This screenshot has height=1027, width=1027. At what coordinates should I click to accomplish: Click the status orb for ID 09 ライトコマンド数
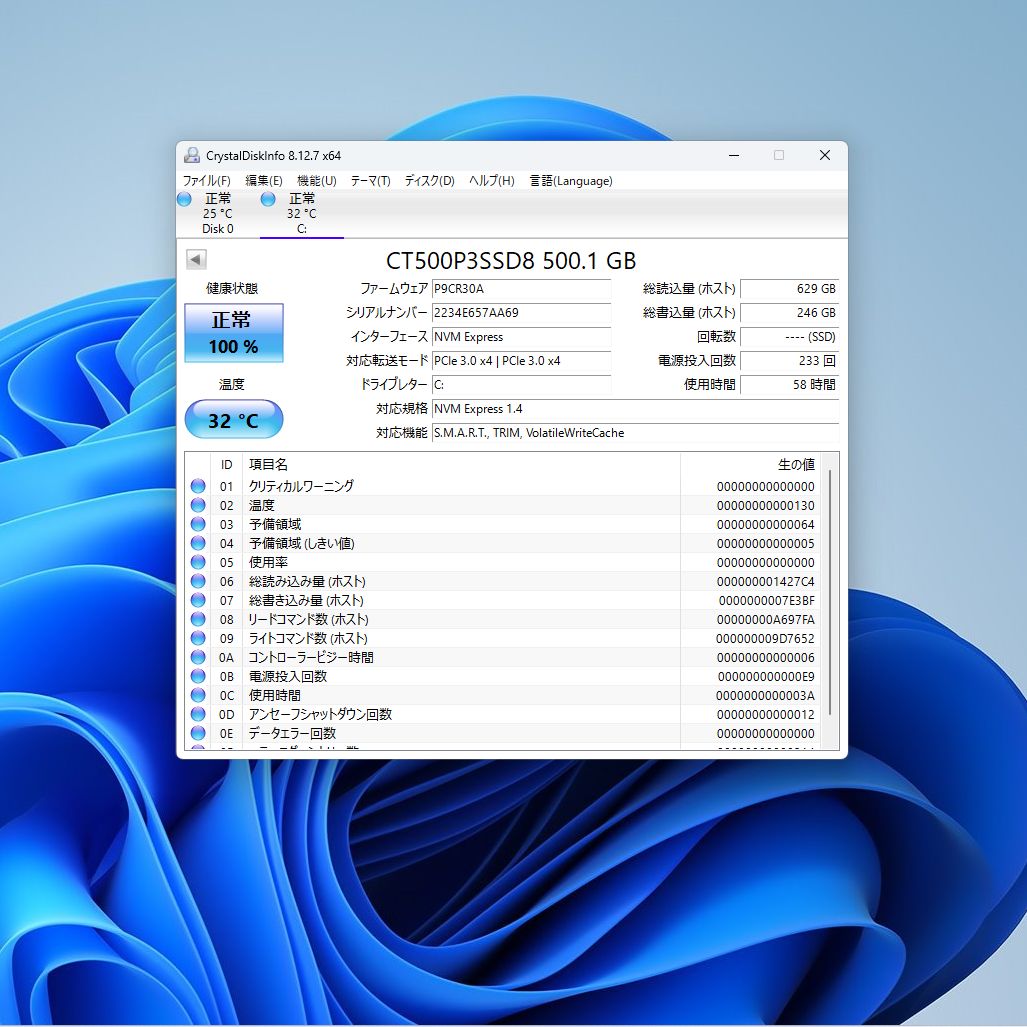[x=198, y=638]
